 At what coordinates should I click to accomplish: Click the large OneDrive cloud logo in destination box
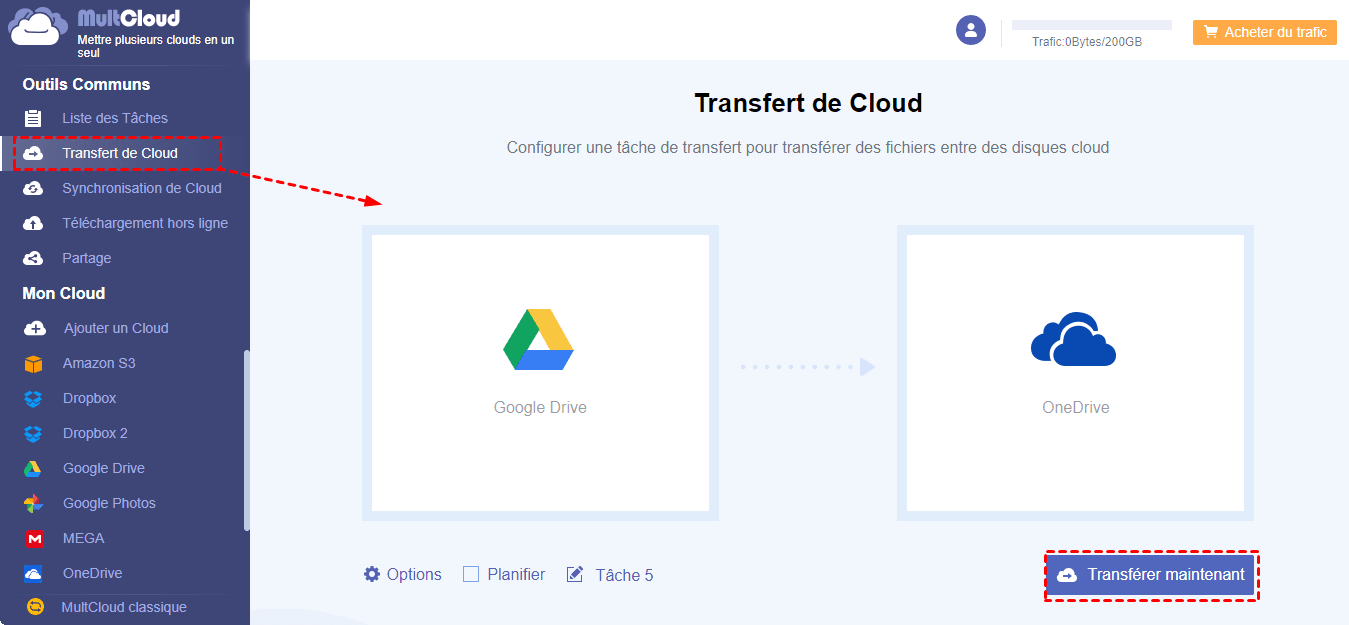coord(1074,339)
